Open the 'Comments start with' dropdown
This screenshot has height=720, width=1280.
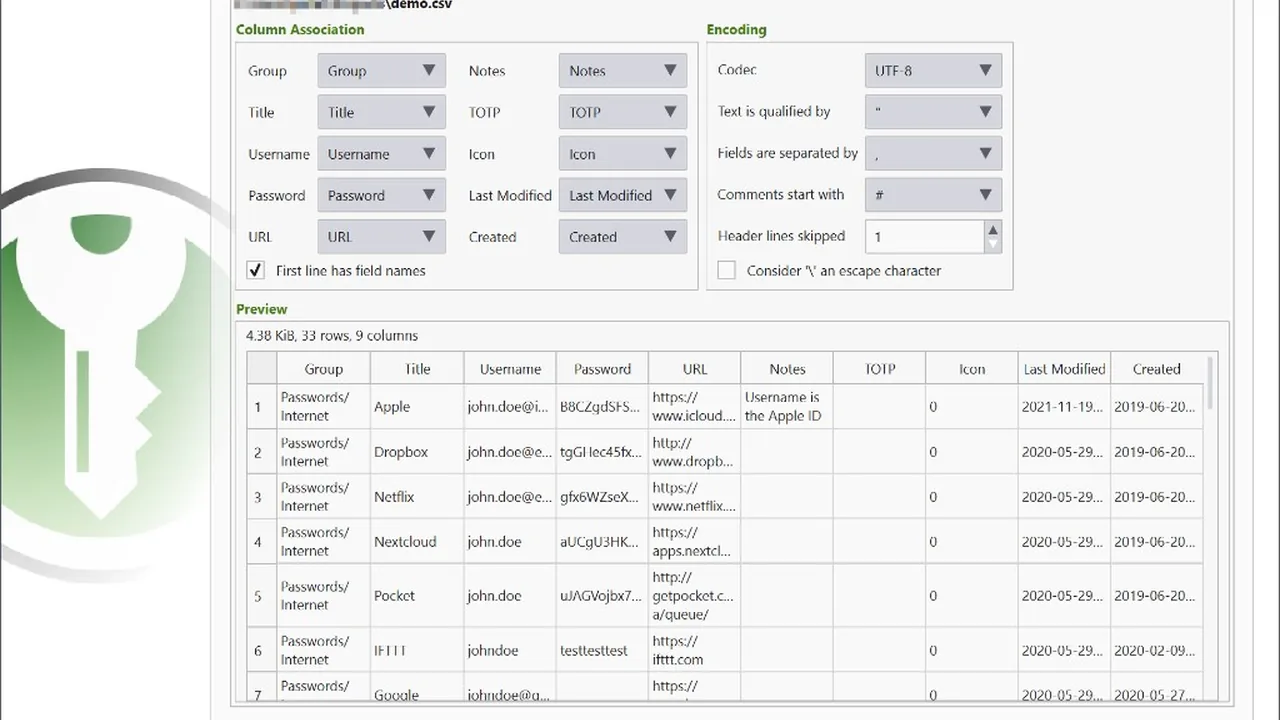933,195
